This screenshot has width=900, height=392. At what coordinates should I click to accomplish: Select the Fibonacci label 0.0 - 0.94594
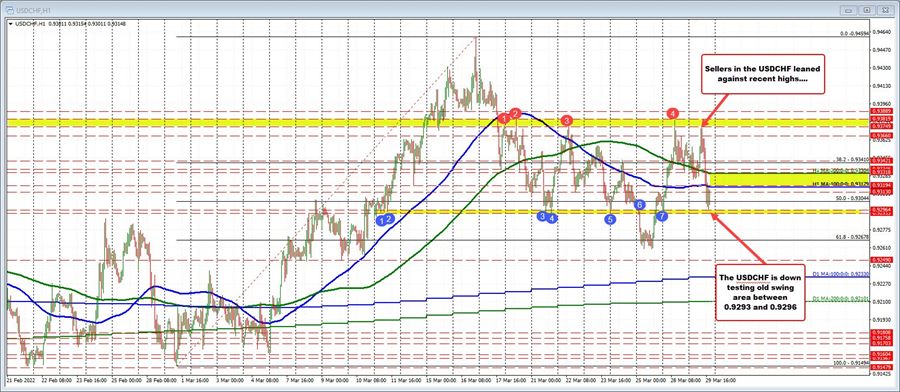[854, 34]
